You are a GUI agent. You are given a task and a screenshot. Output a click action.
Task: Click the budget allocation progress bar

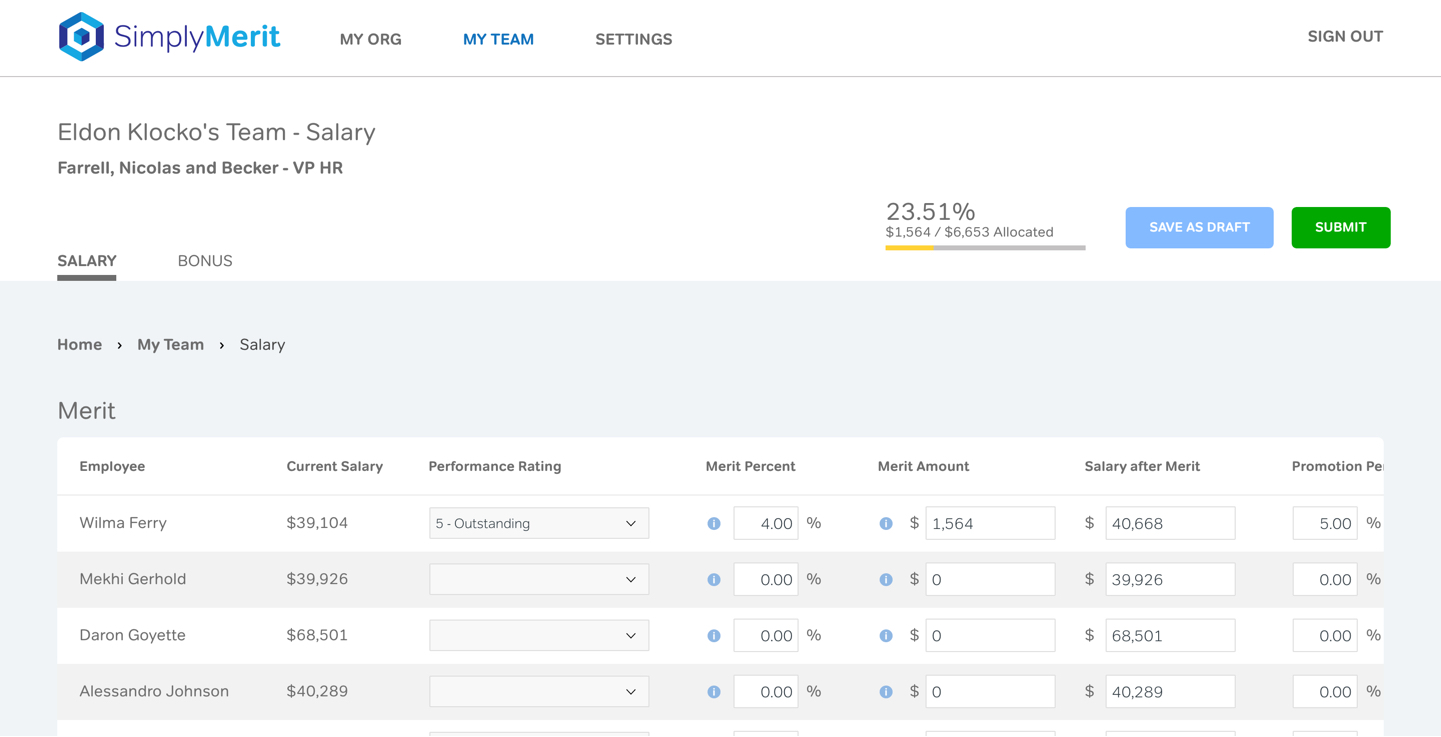click(985, 247)
